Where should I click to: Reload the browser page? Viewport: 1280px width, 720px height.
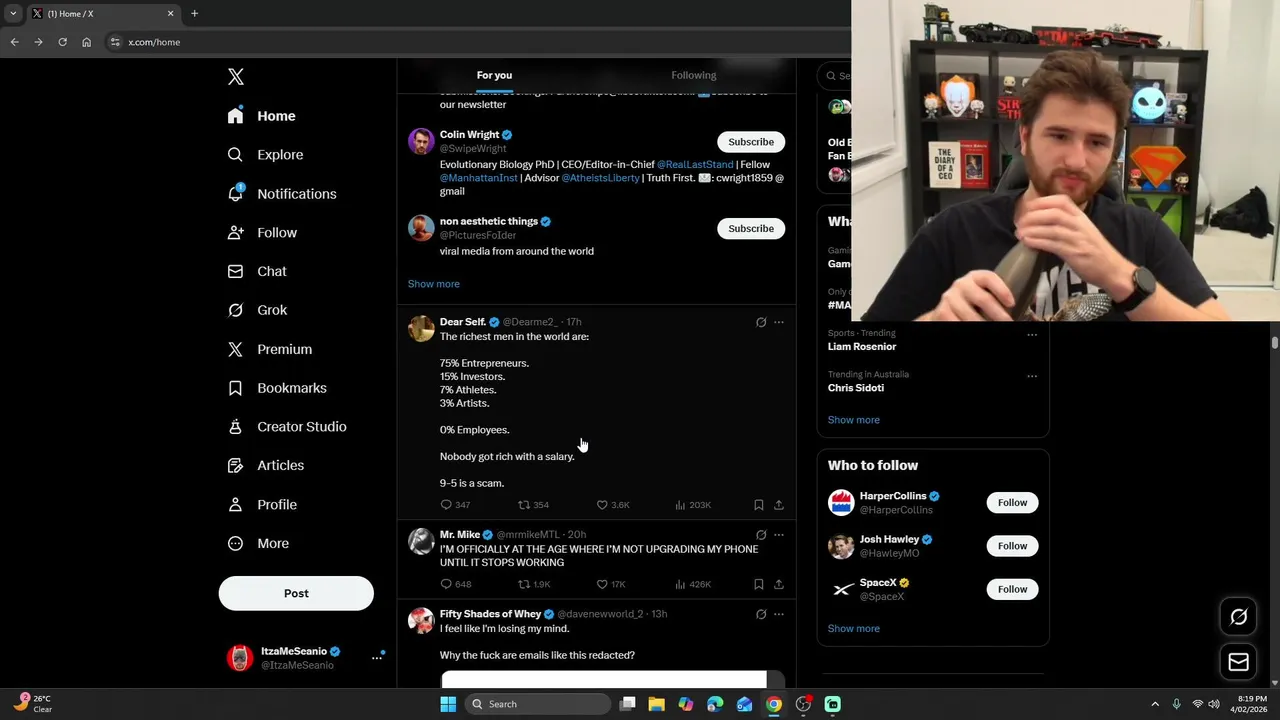click(x=62, y=42)
